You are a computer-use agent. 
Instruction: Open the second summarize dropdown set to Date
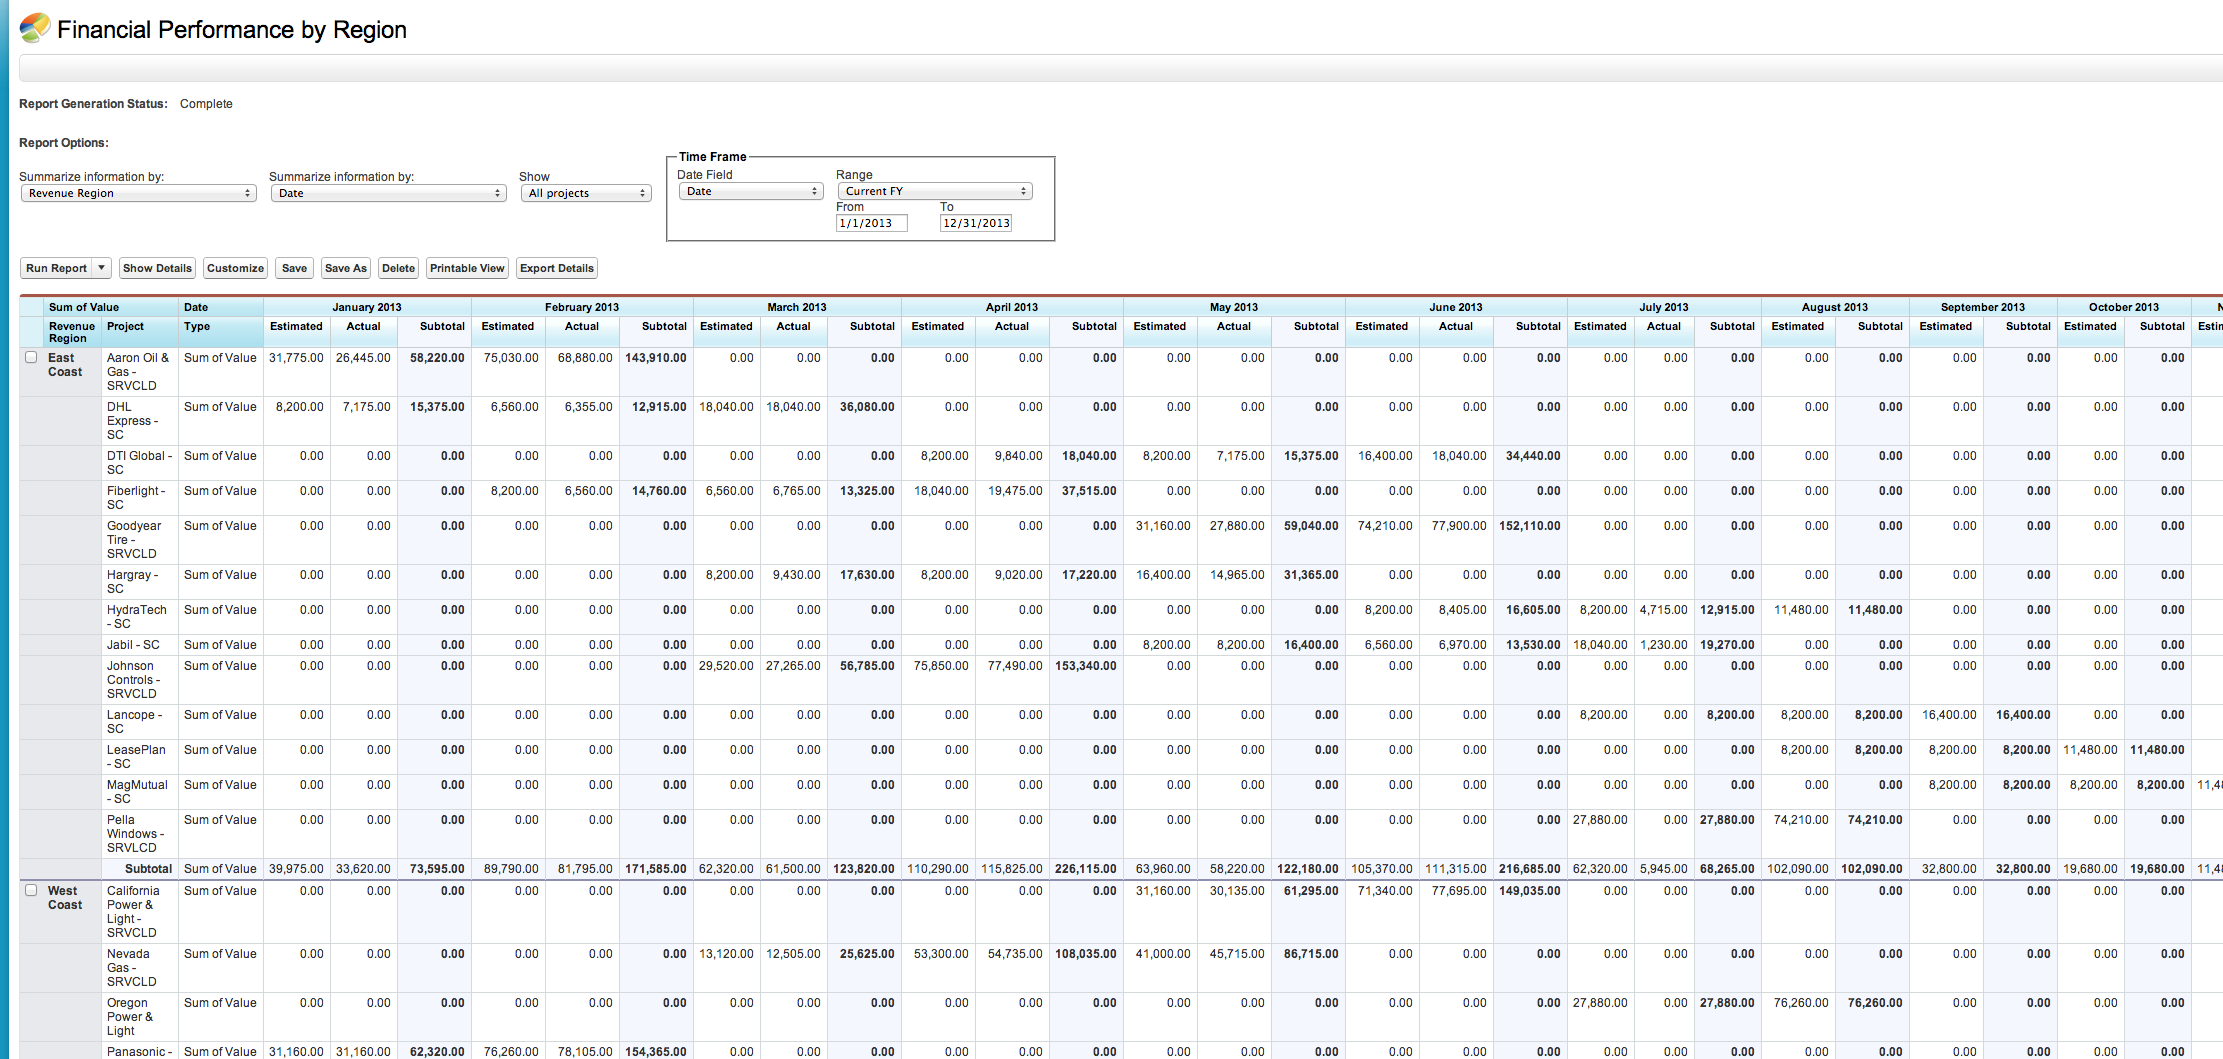point(388,193)
